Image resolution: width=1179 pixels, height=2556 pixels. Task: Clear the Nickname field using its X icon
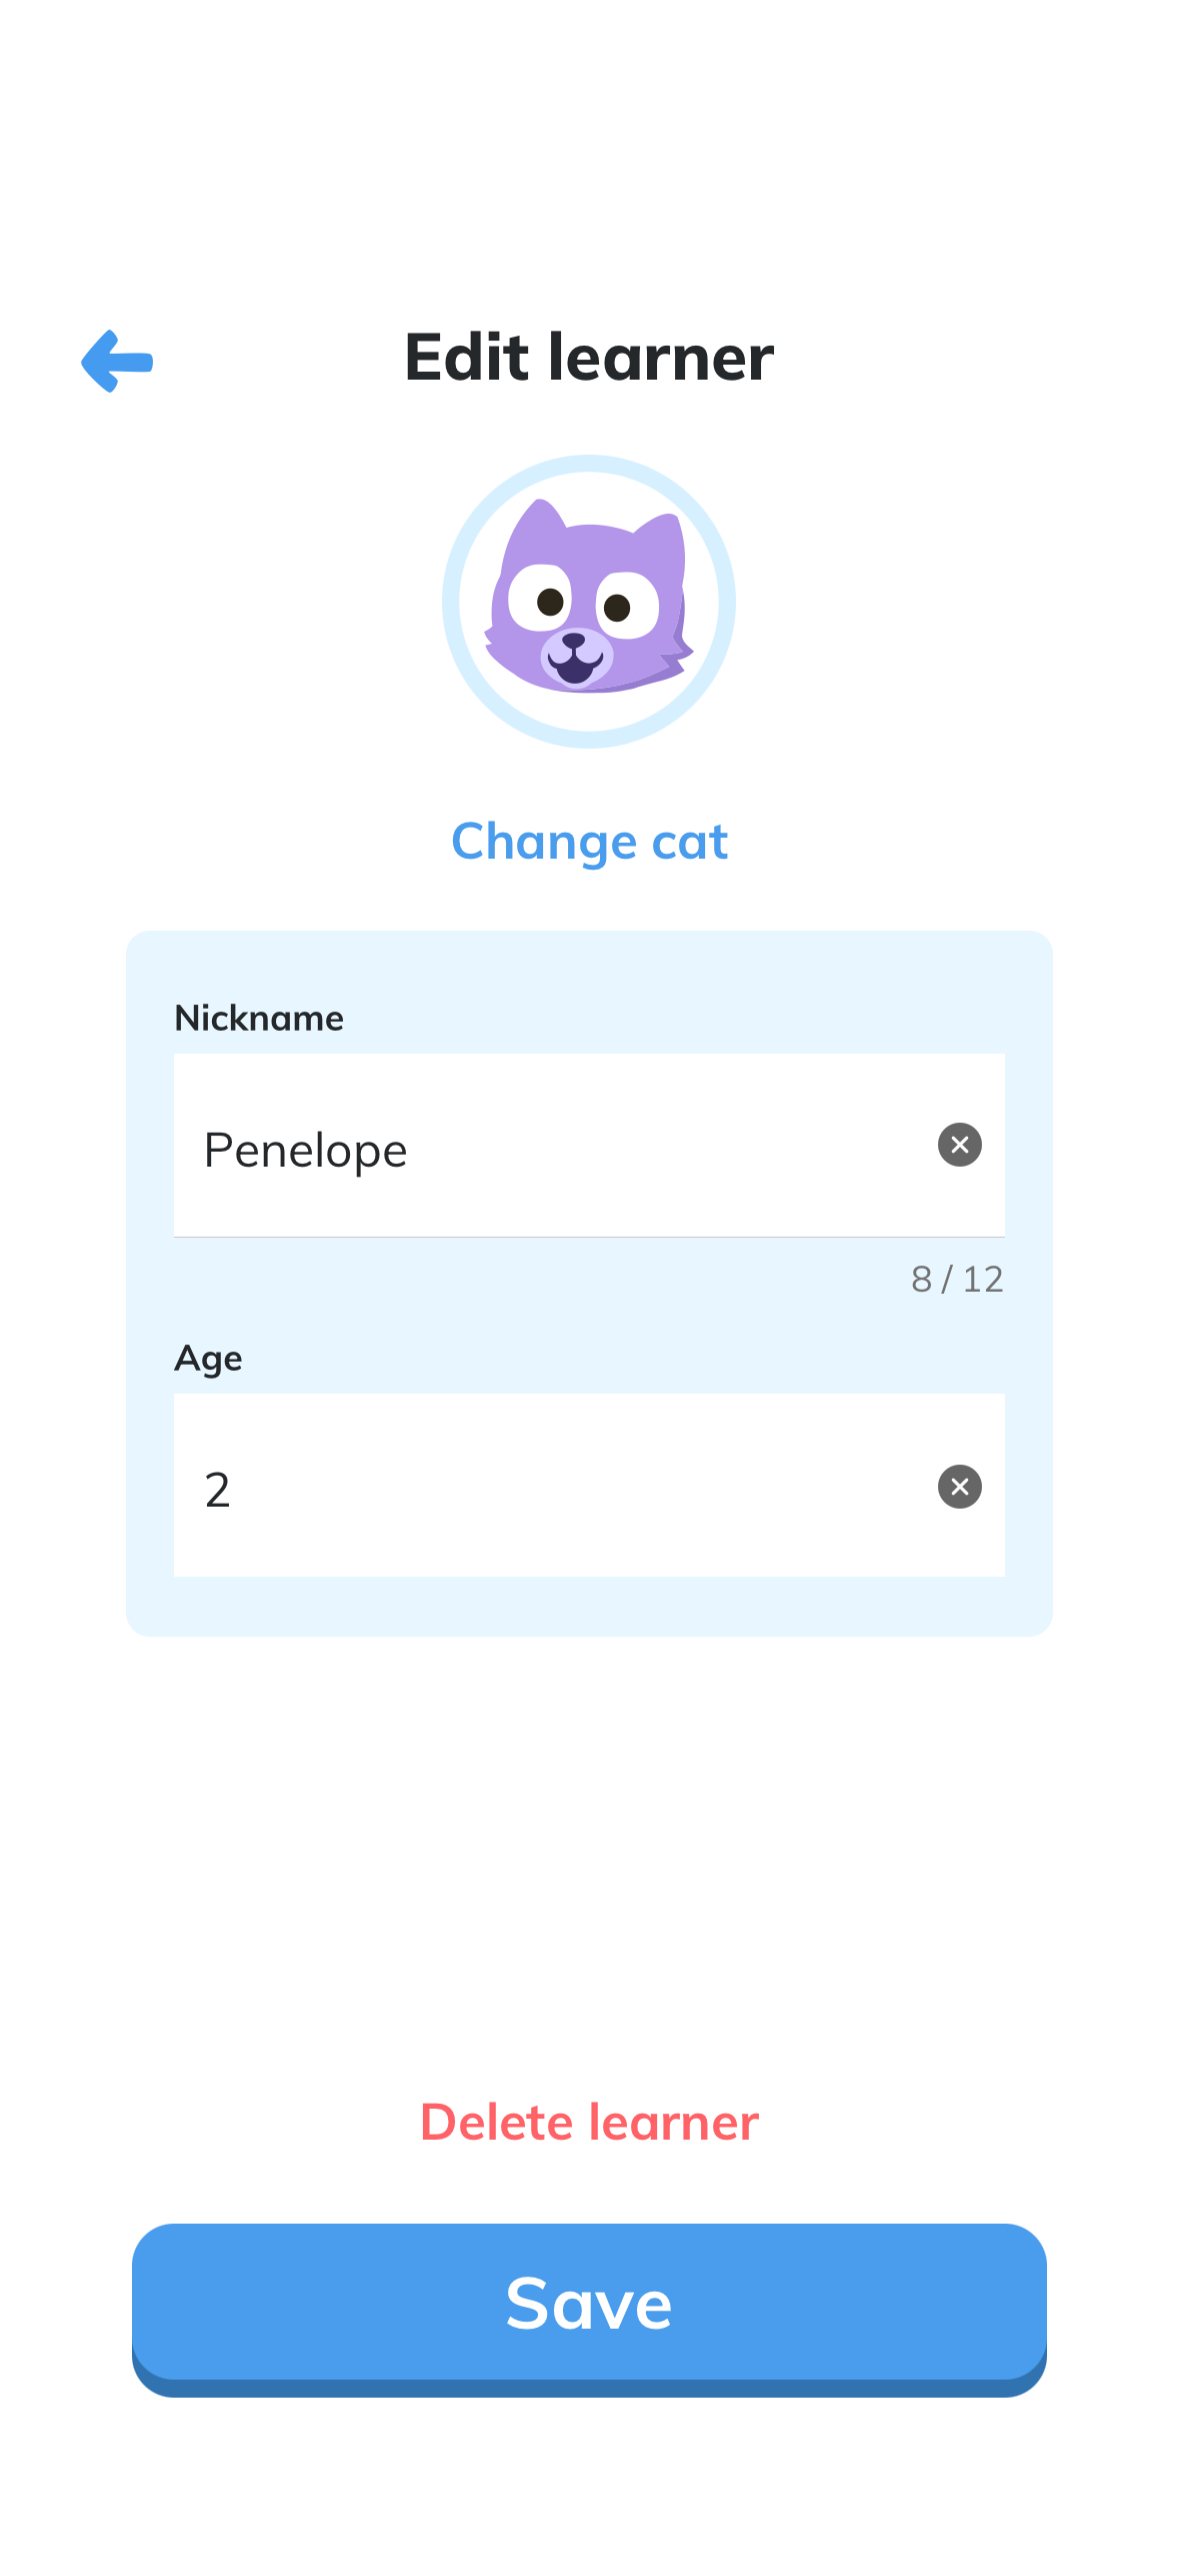pyautogui.click(x=958, y=1145)
